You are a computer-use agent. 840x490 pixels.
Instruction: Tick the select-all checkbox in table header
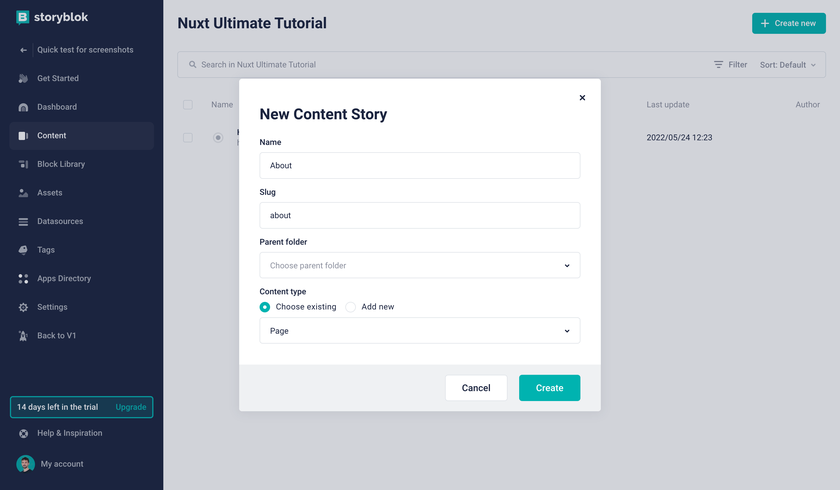[188, 105]
